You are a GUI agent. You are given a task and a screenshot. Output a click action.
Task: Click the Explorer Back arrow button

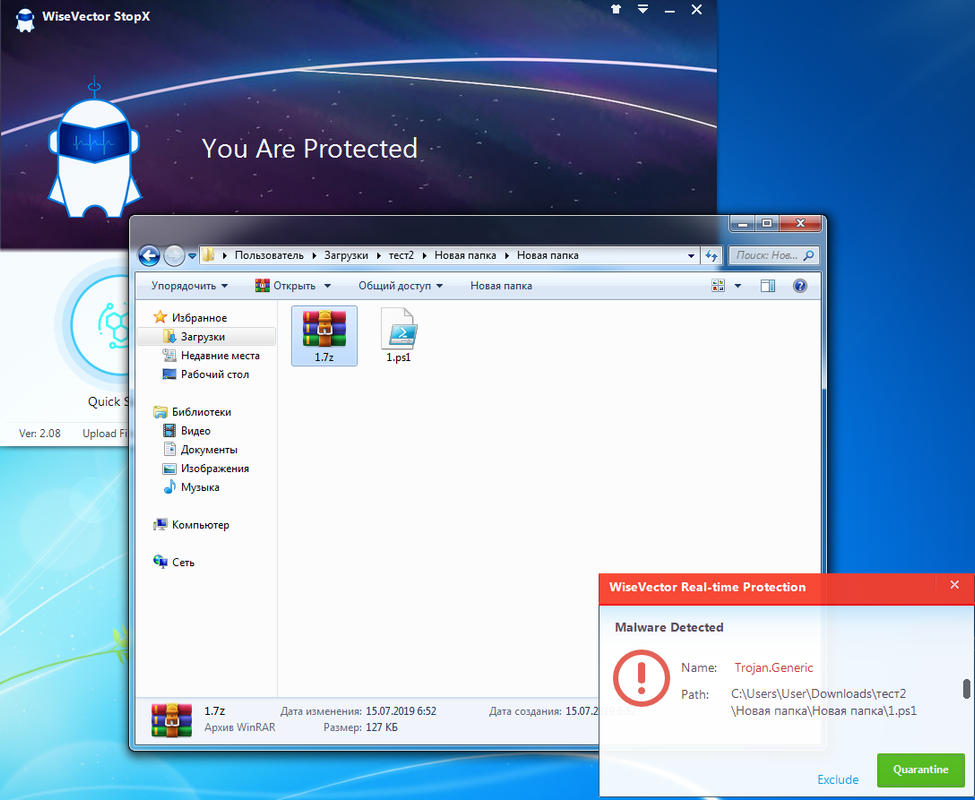click(x=149, y=255)
